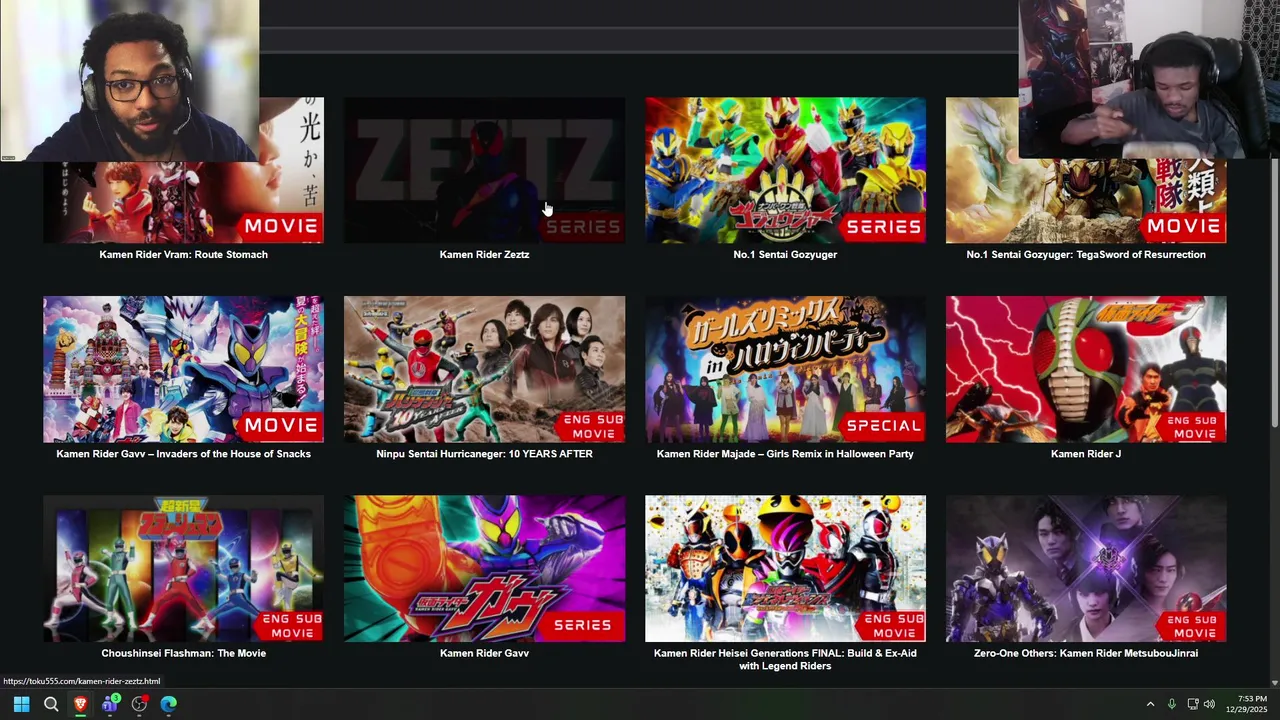Open the volume speaker tray icon

(x=1209, y=704)
